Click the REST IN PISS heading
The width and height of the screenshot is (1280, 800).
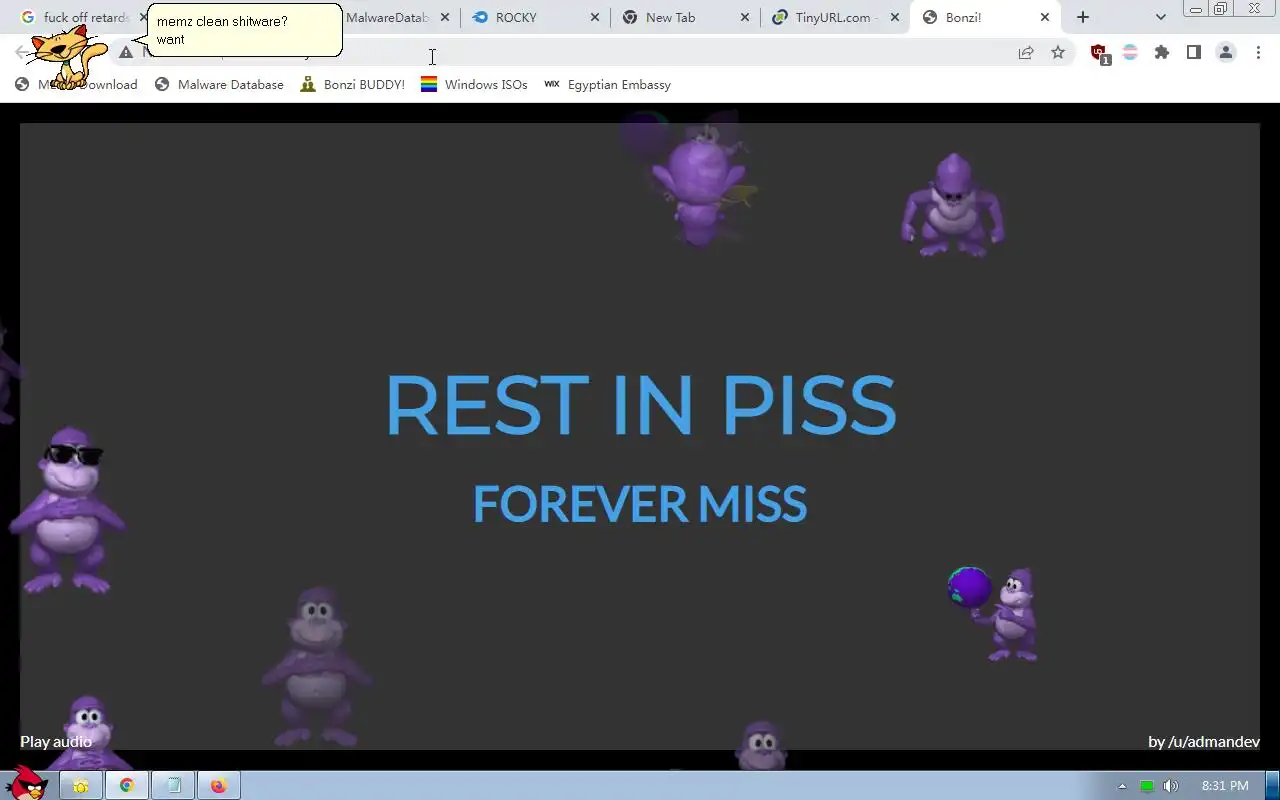click(640, 404)
